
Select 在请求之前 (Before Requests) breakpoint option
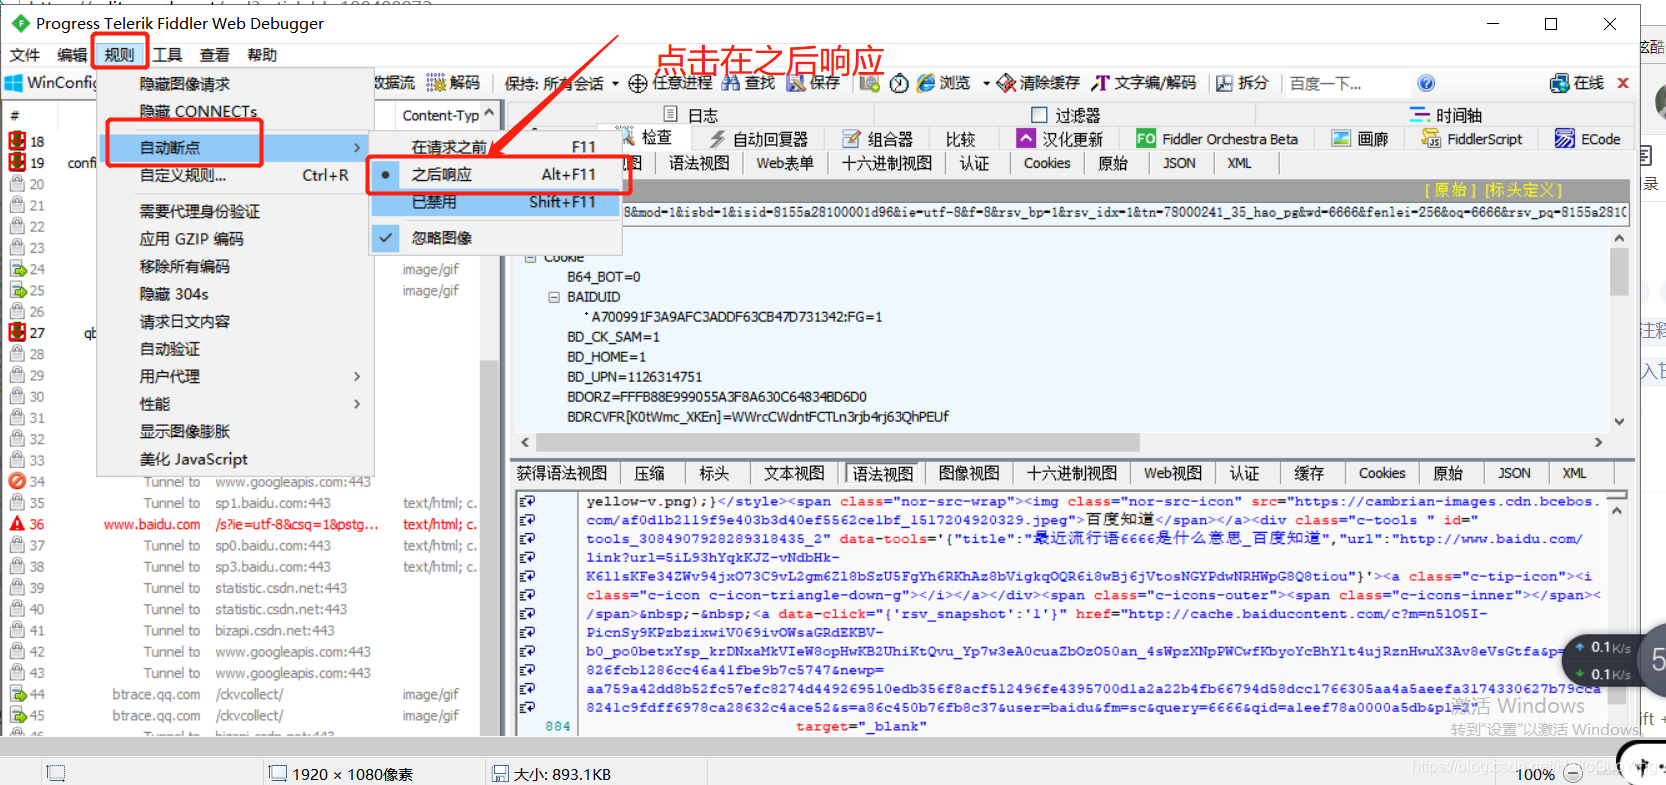[x=495, y=147]
